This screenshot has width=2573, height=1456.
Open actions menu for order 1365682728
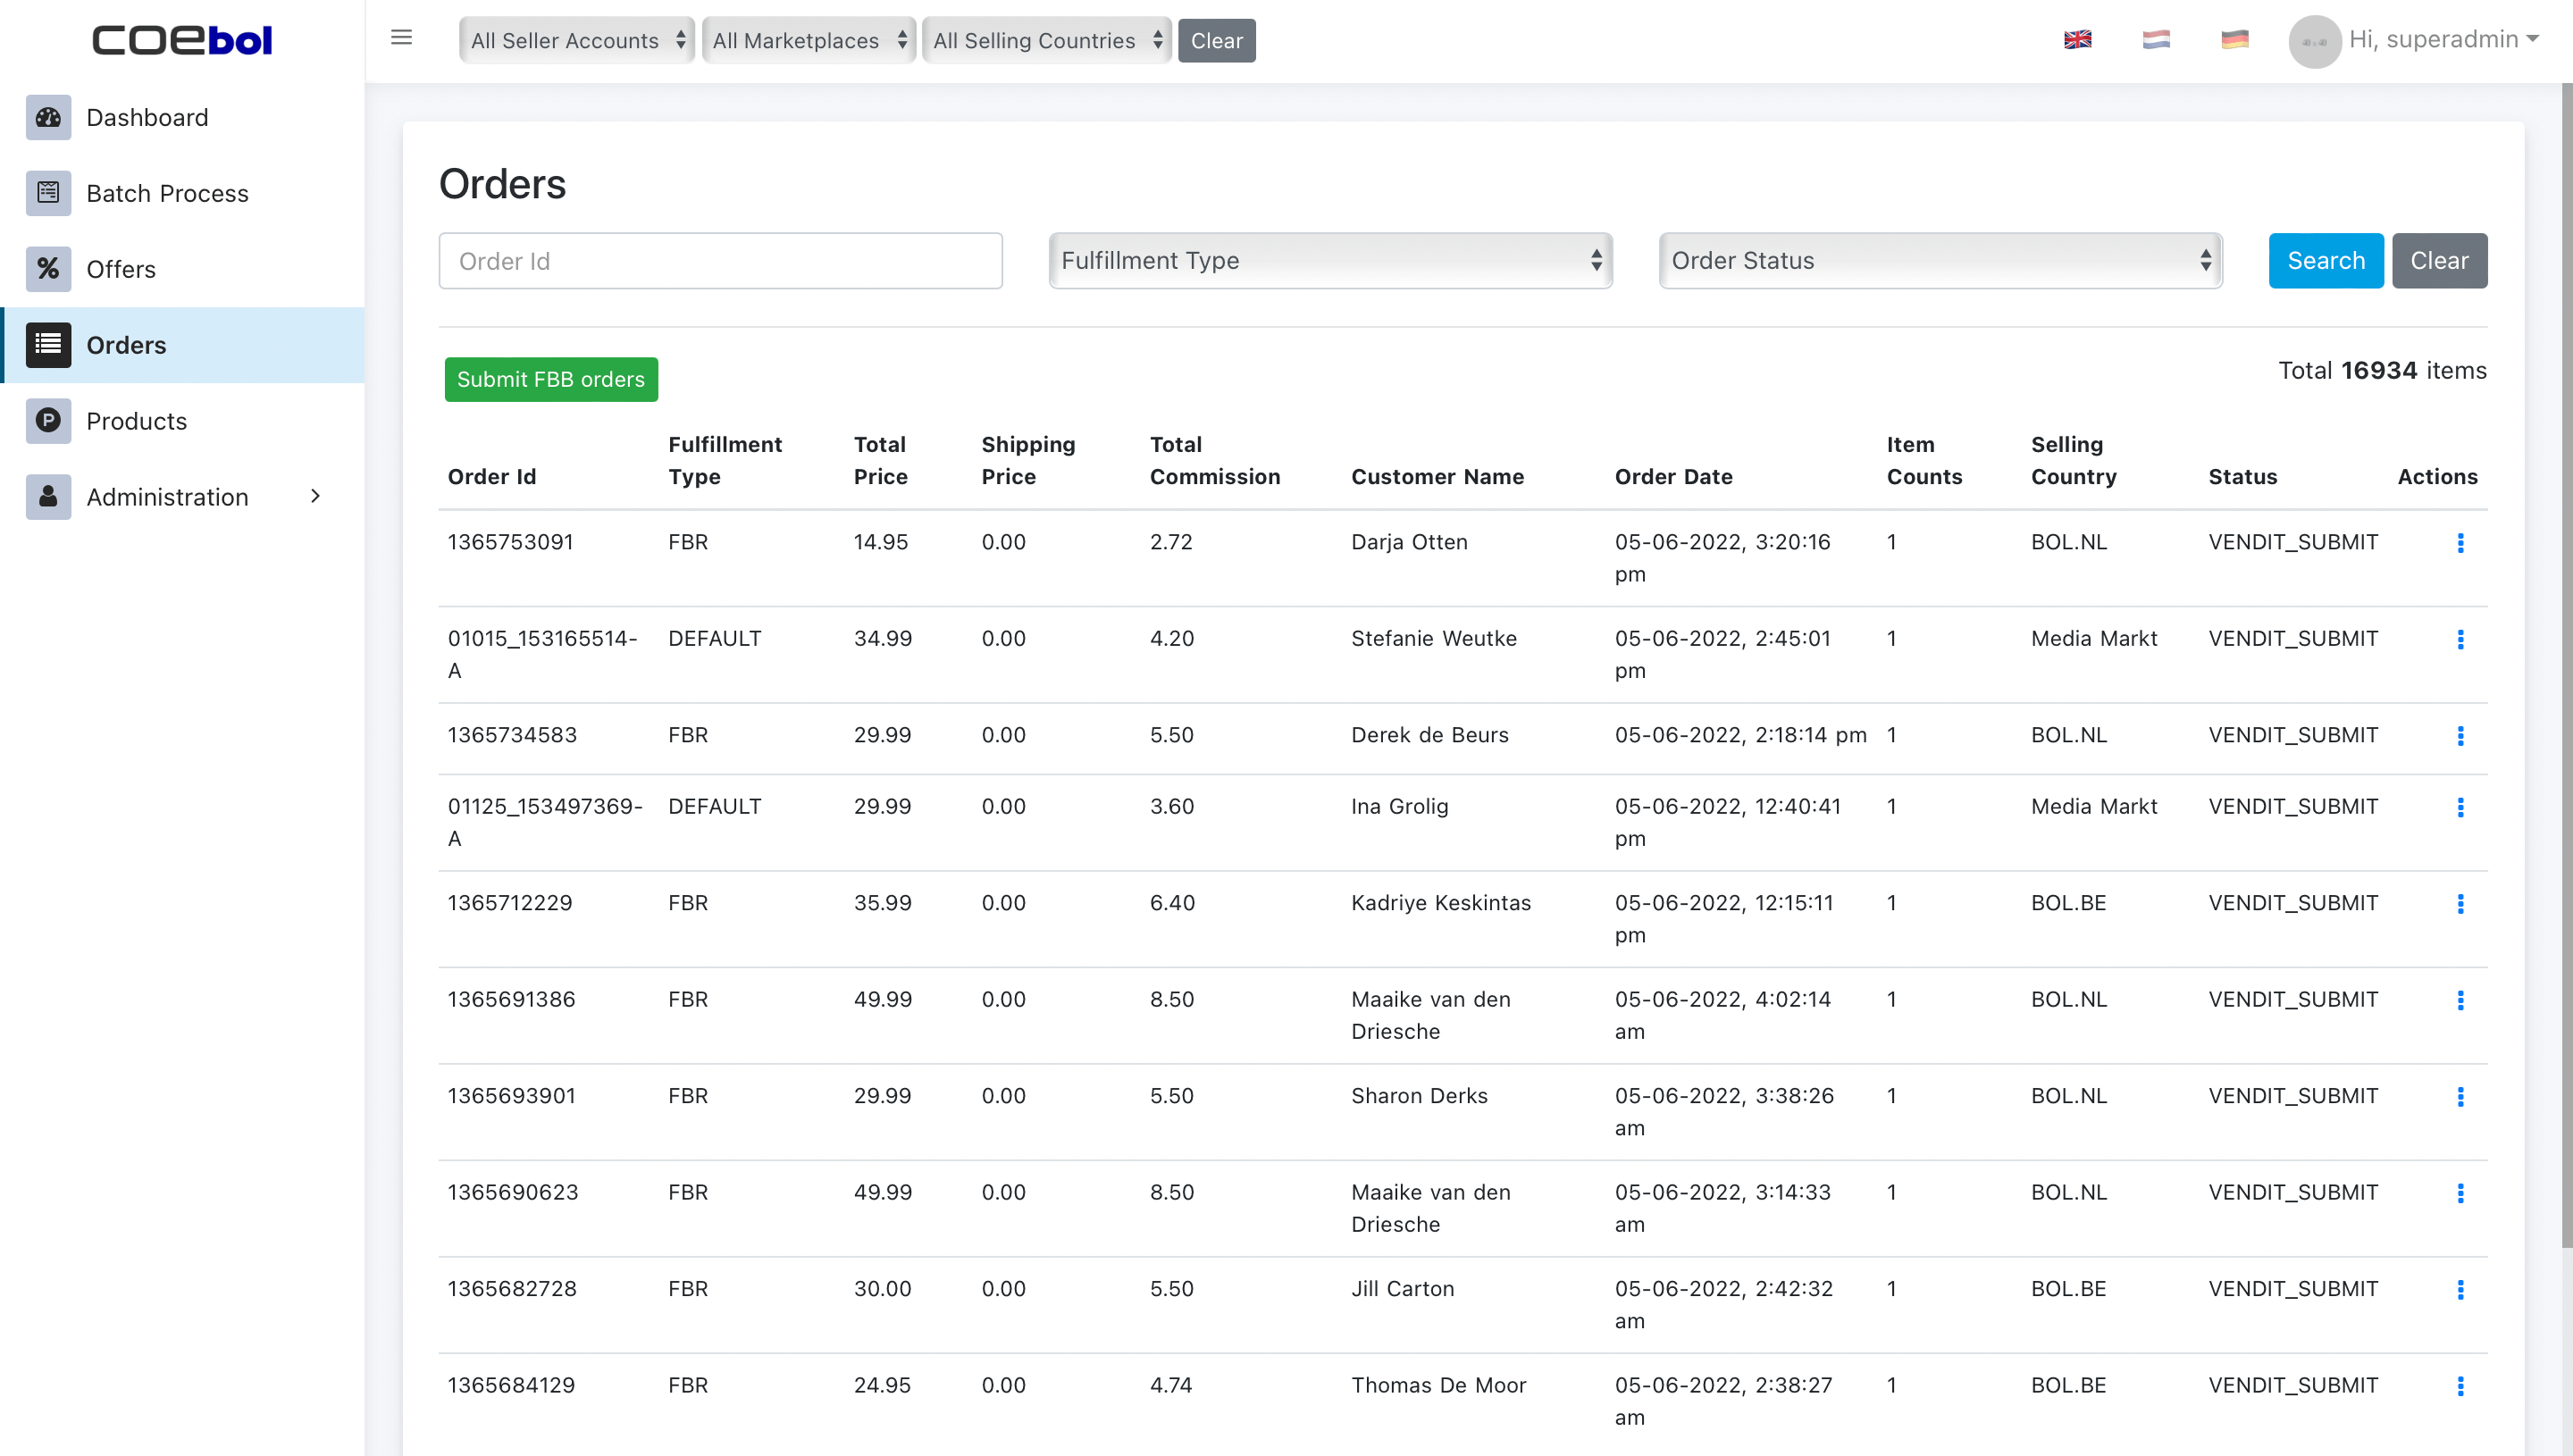click(2460, 1290)
